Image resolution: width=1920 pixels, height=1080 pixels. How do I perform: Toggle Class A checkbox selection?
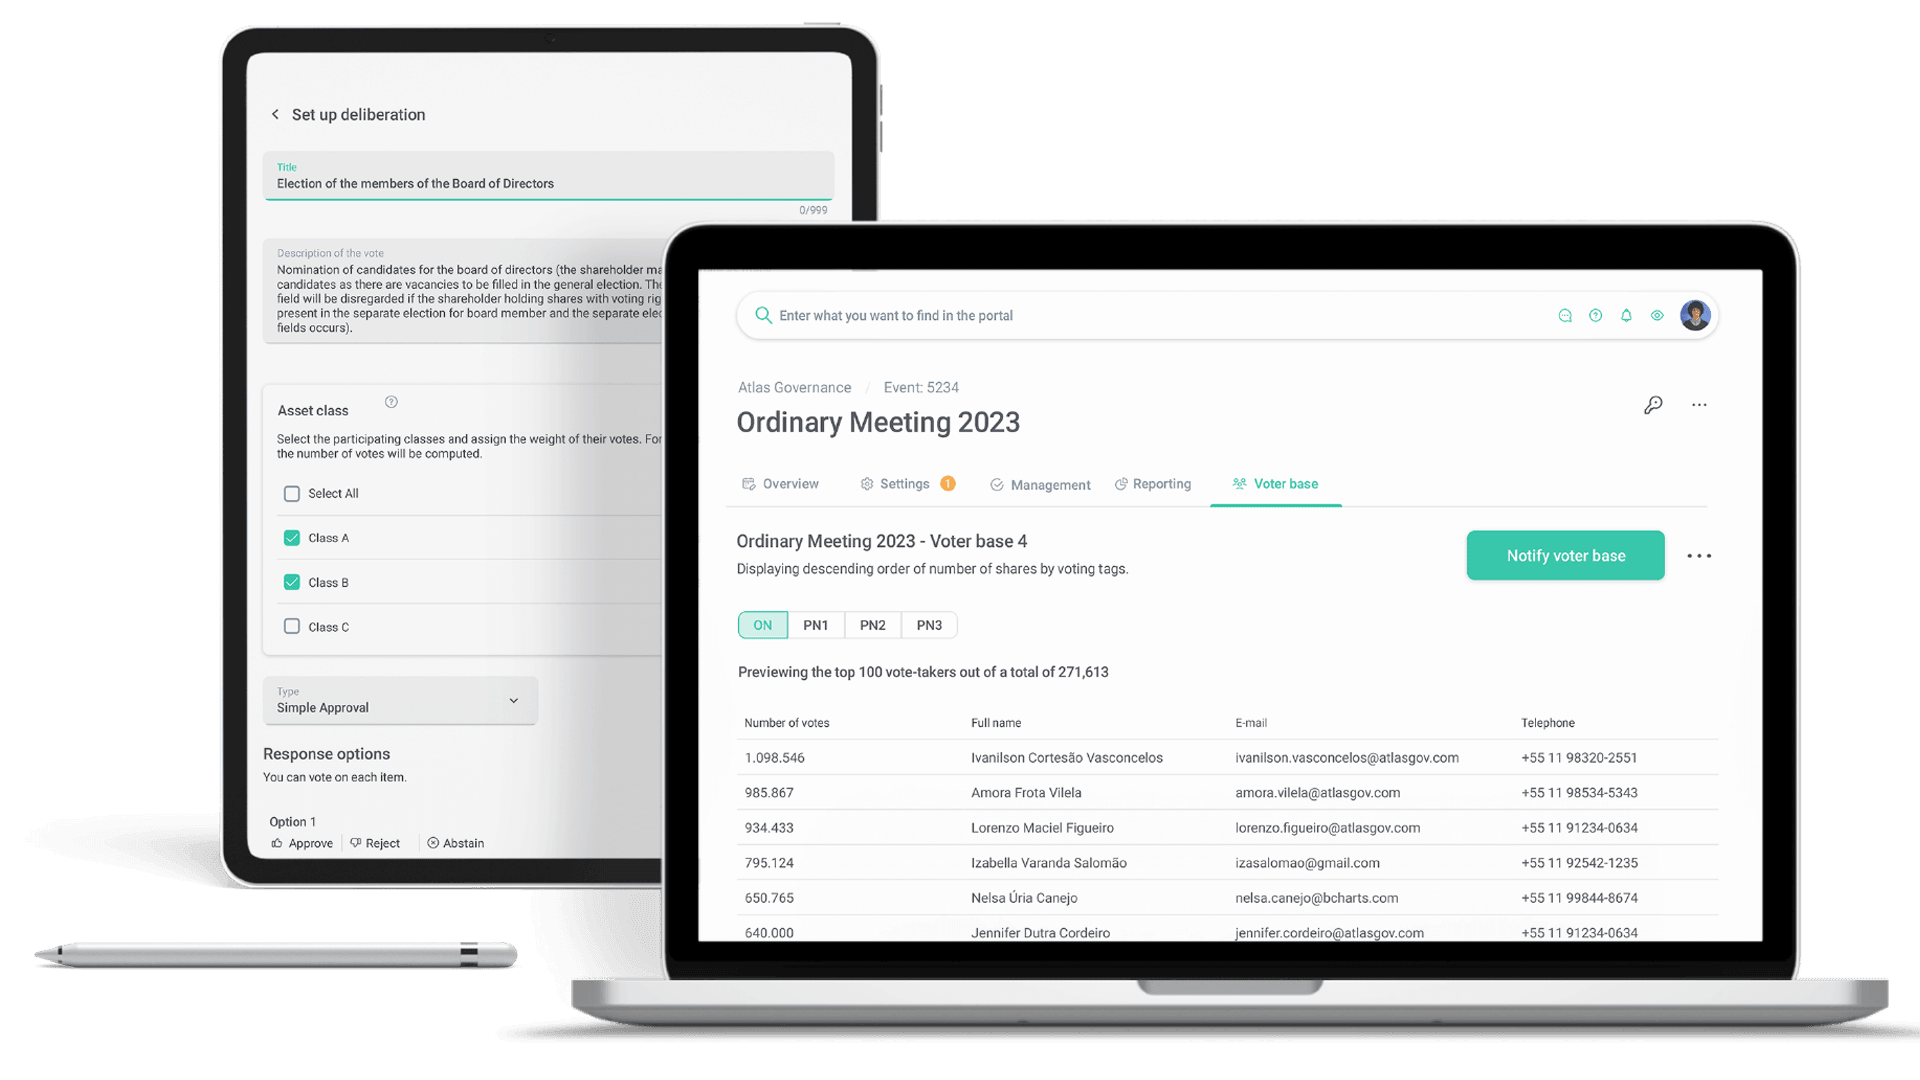coord(291,537)
